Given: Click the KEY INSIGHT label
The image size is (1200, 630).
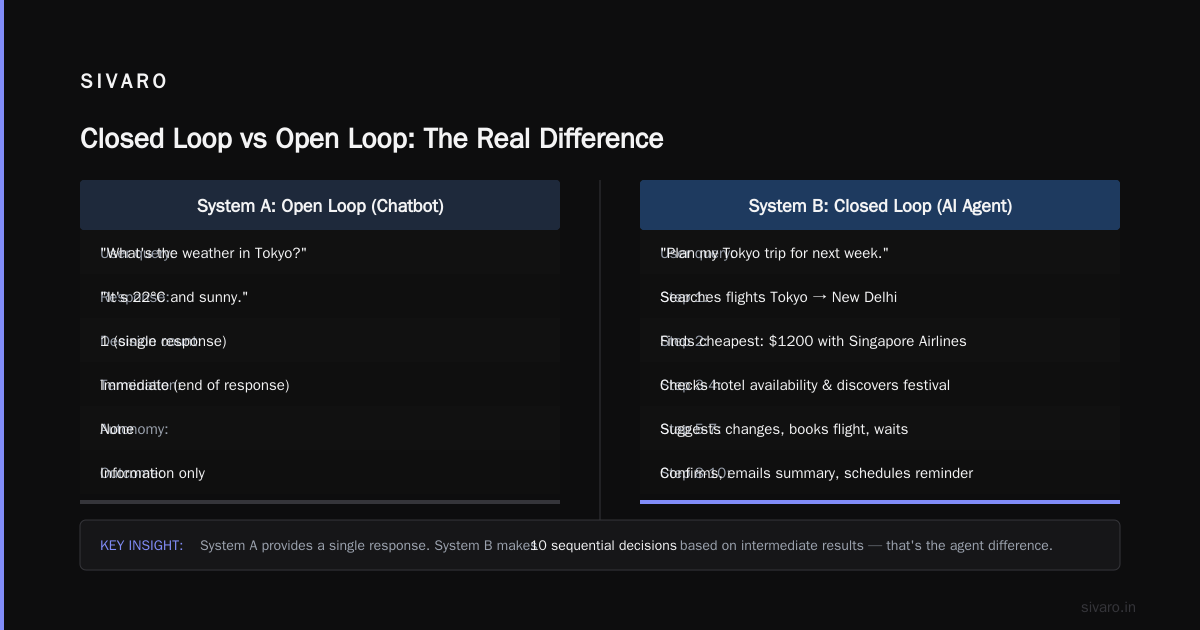Looking at the screenshot, I should (141, 545).
